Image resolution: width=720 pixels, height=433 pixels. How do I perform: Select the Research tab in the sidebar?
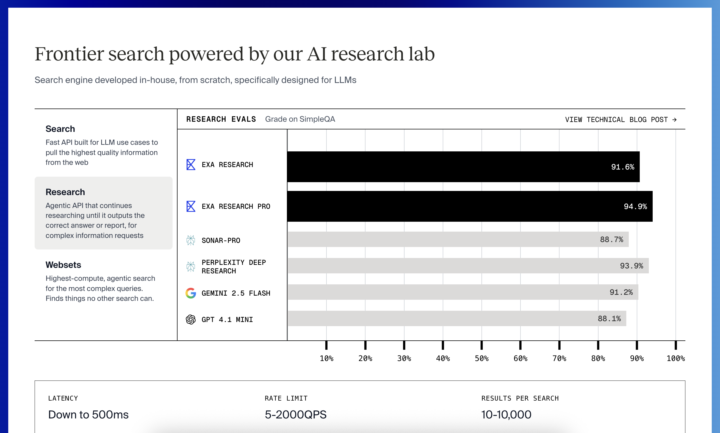[x=103, y=213]
